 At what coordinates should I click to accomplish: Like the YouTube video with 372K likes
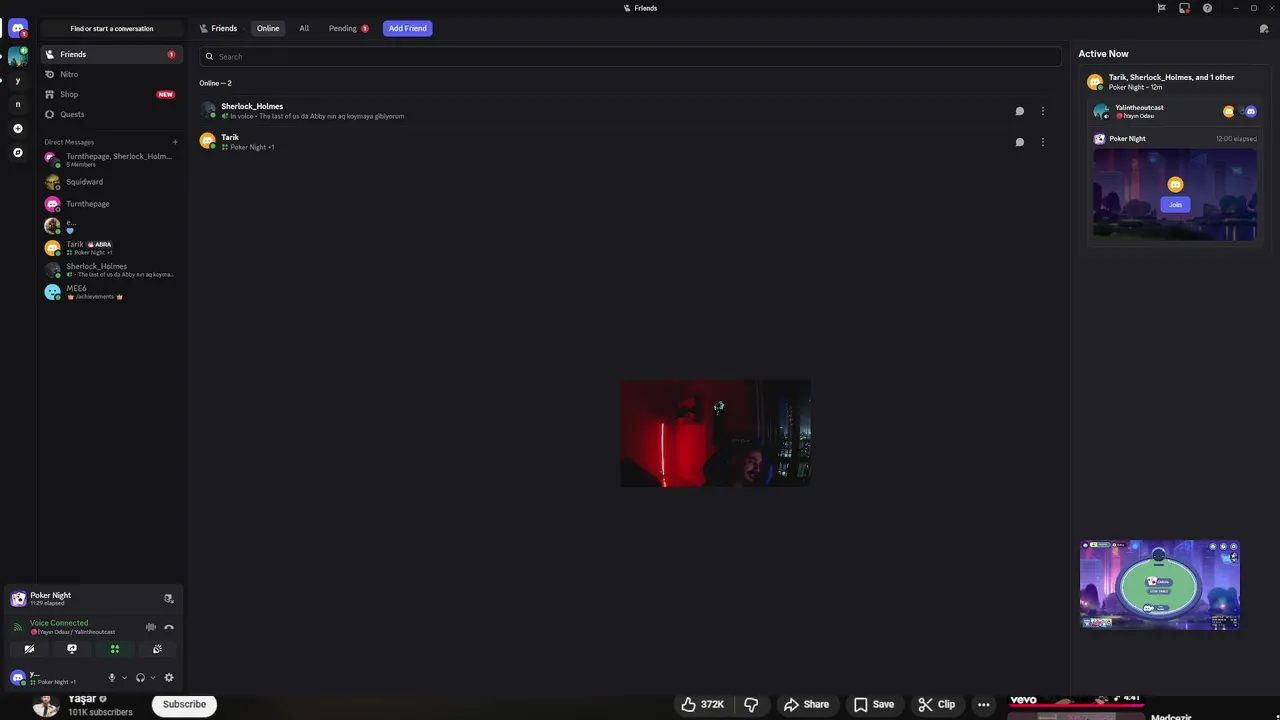(x=702, y=704)
